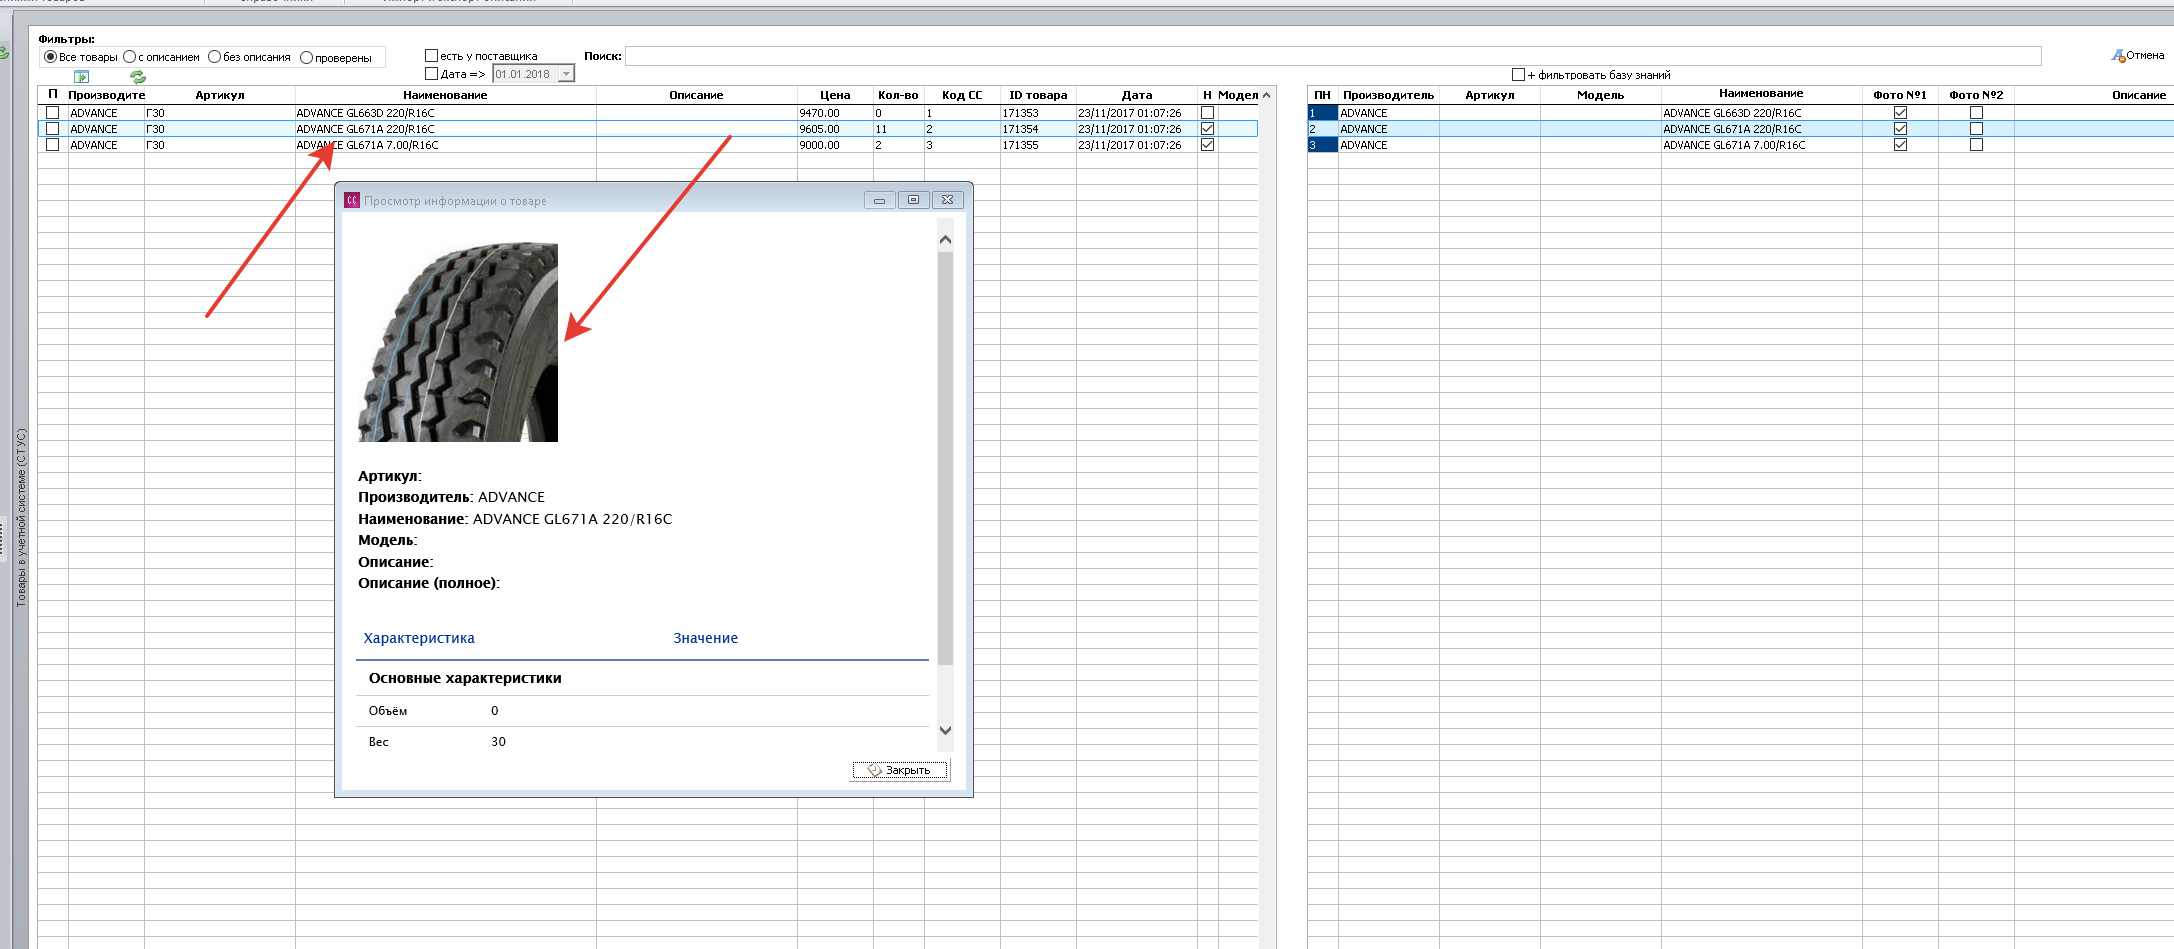2174x949 pixels.
Task: Minimize the product info dialog
Action: [879, 200]
